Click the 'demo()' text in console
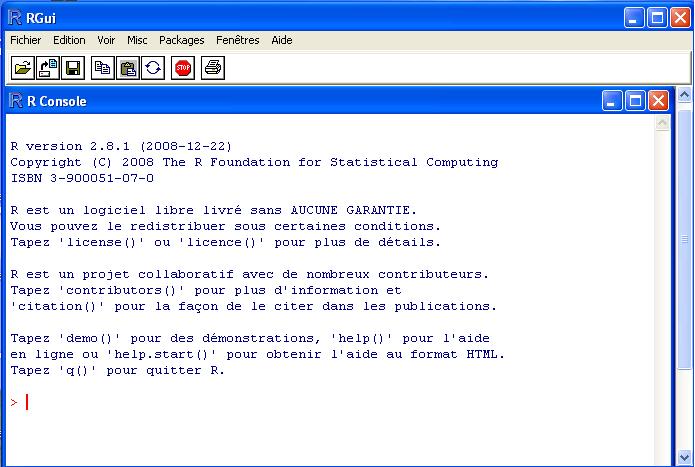The height and width of the screenshot is (467, 695). (89, 339)
